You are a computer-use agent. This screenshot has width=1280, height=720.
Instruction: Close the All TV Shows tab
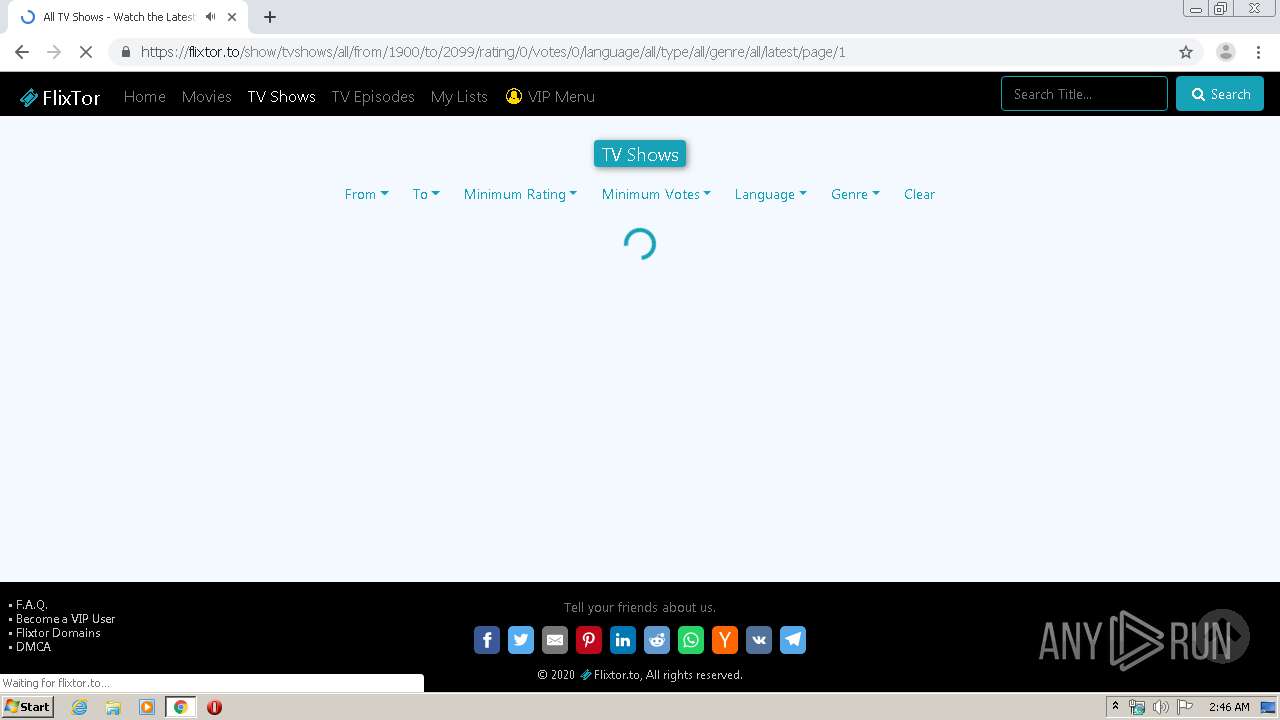(232, 17)
